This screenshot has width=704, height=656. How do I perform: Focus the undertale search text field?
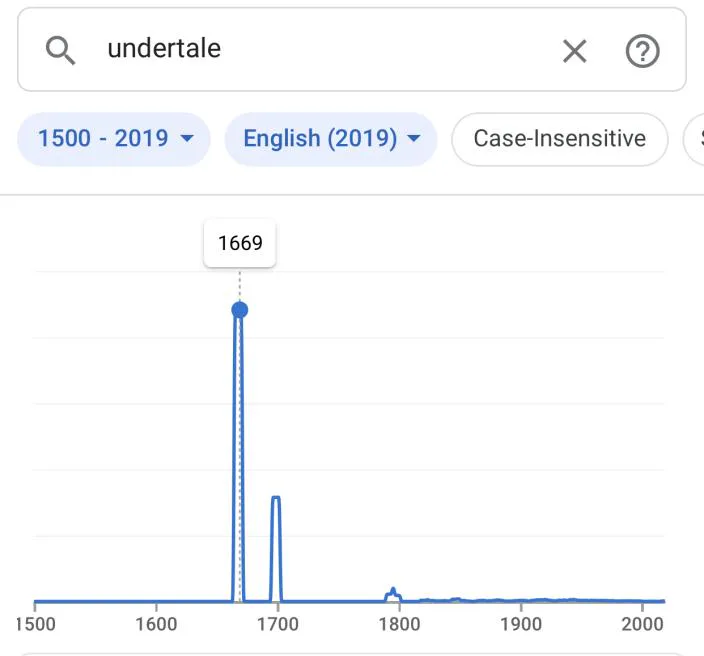point(320,50)
